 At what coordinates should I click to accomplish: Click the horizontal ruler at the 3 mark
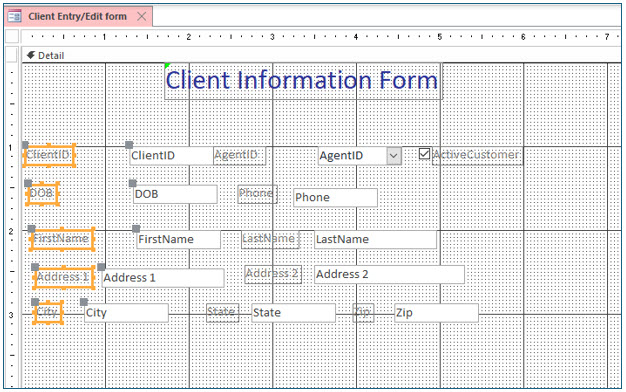272,37
